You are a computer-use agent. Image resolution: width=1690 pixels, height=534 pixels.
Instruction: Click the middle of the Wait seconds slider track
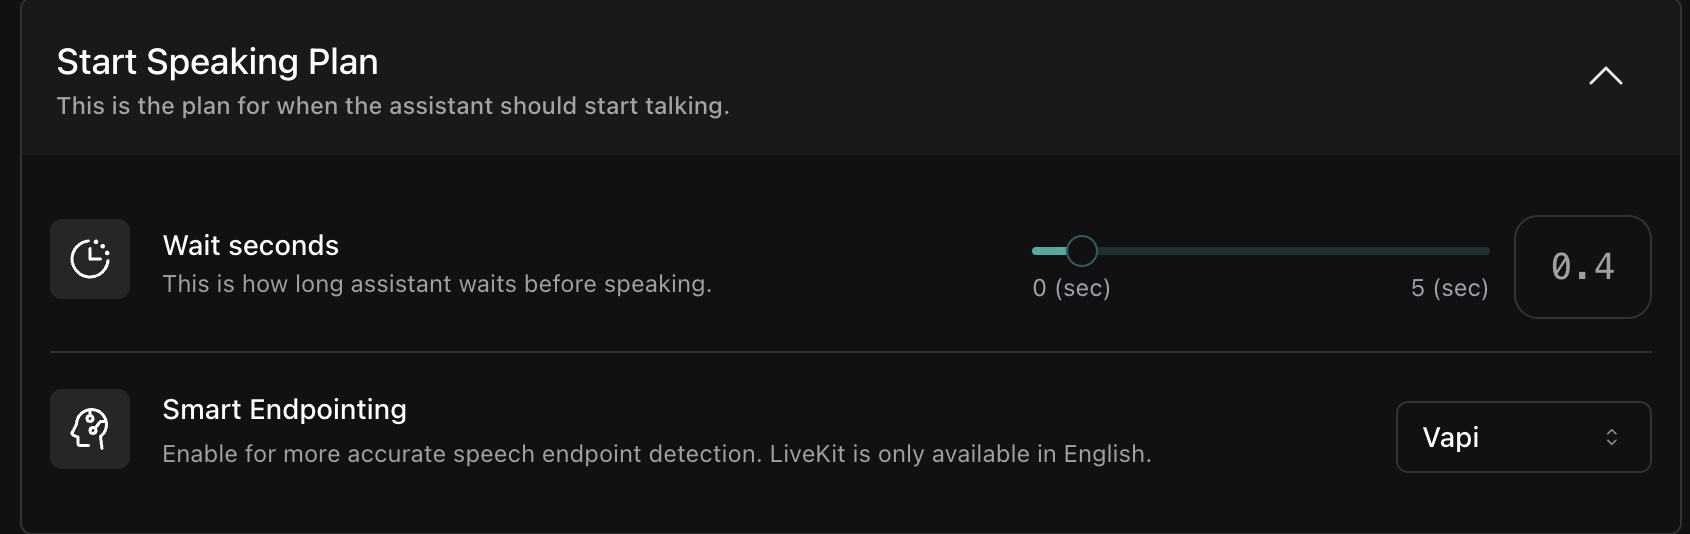[x=1261, y=251]
